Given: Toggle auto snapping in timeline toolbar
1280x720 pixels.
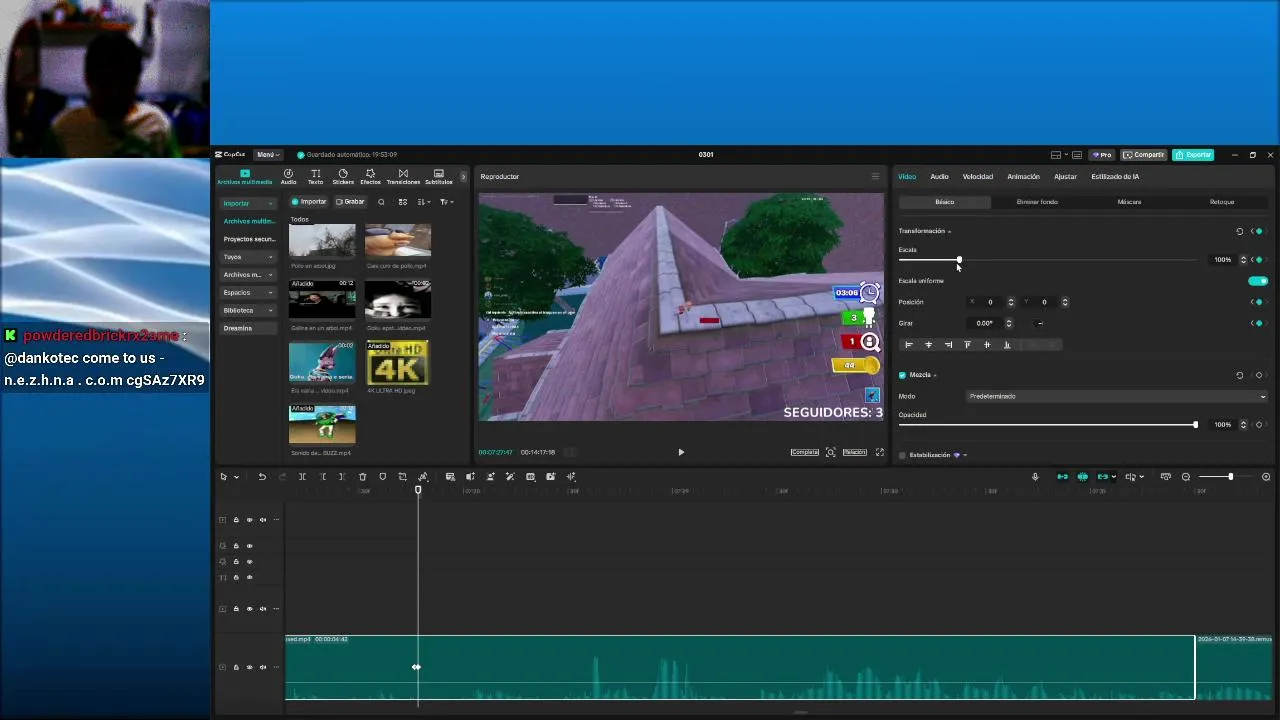Looking at the screenshot, I should click(1082, 477).
